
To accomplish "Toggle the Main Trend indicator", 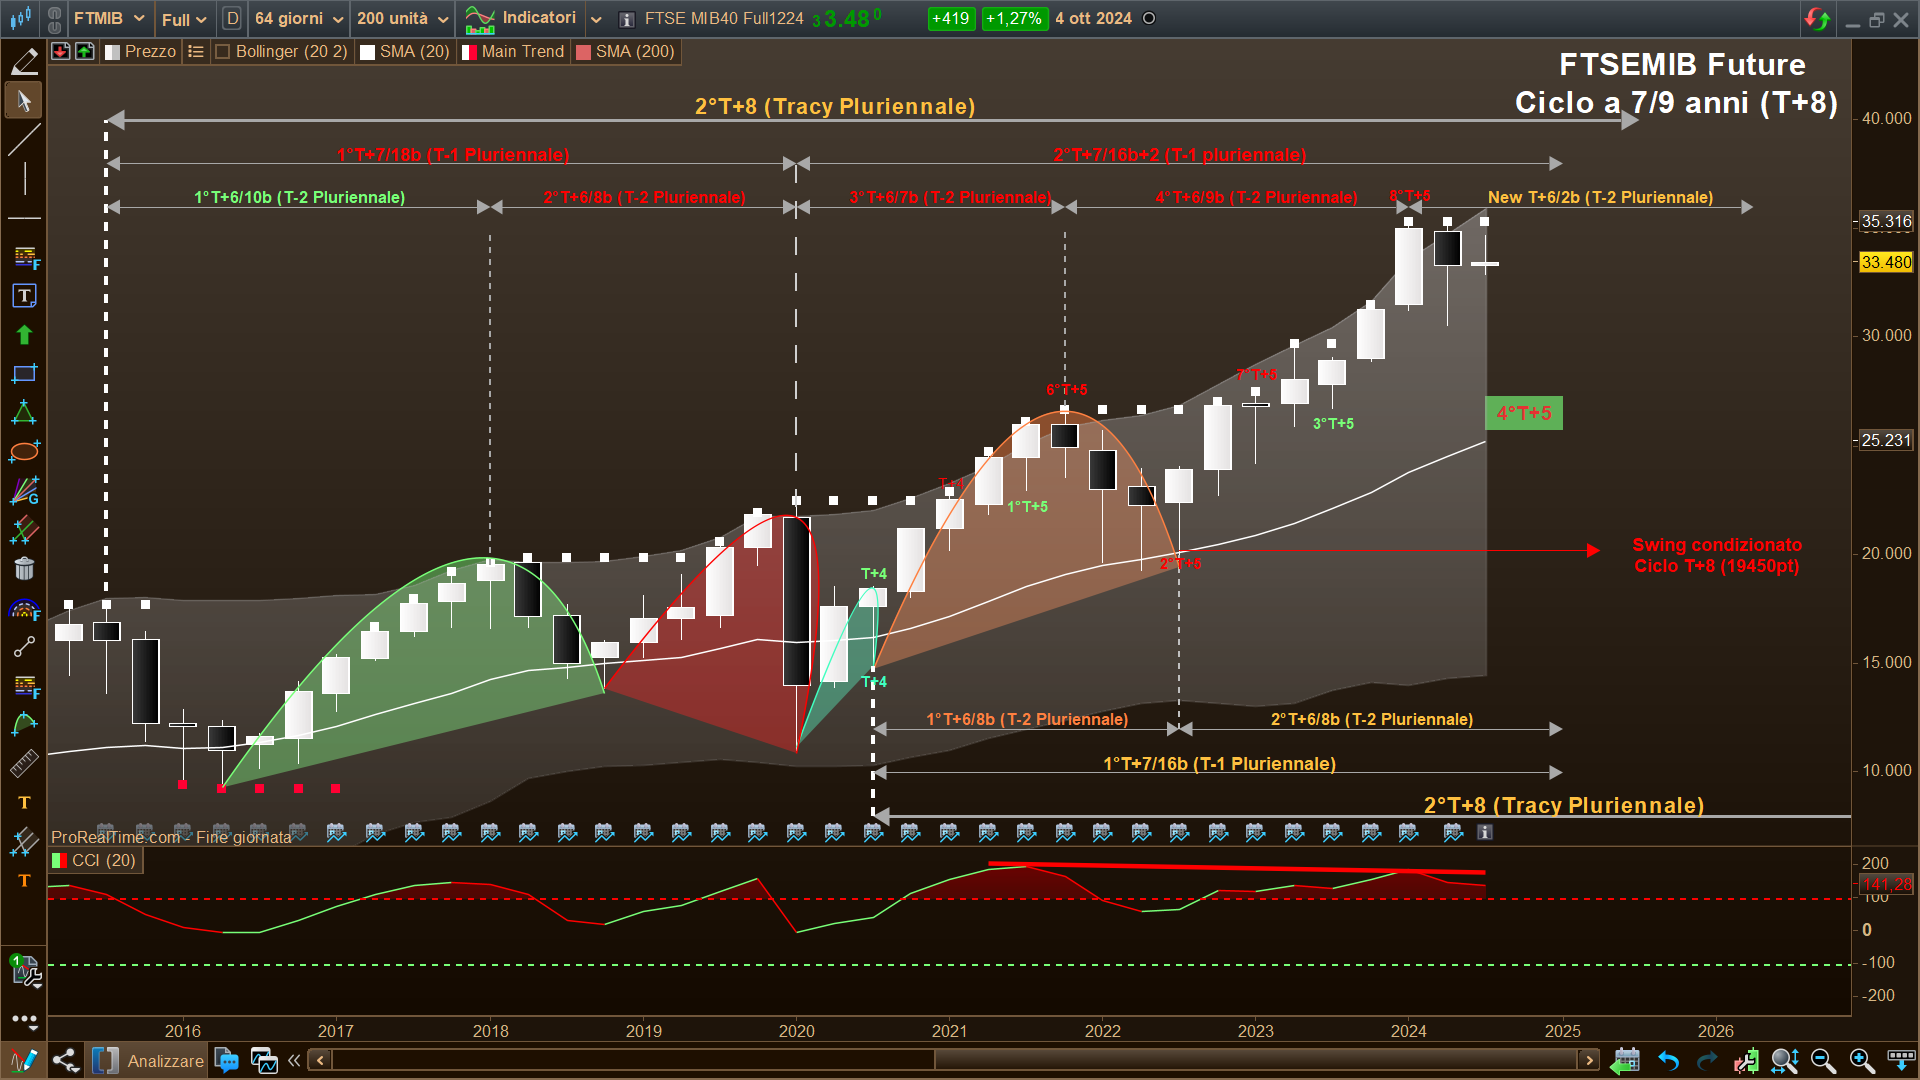I will click(x=513, y=52).
